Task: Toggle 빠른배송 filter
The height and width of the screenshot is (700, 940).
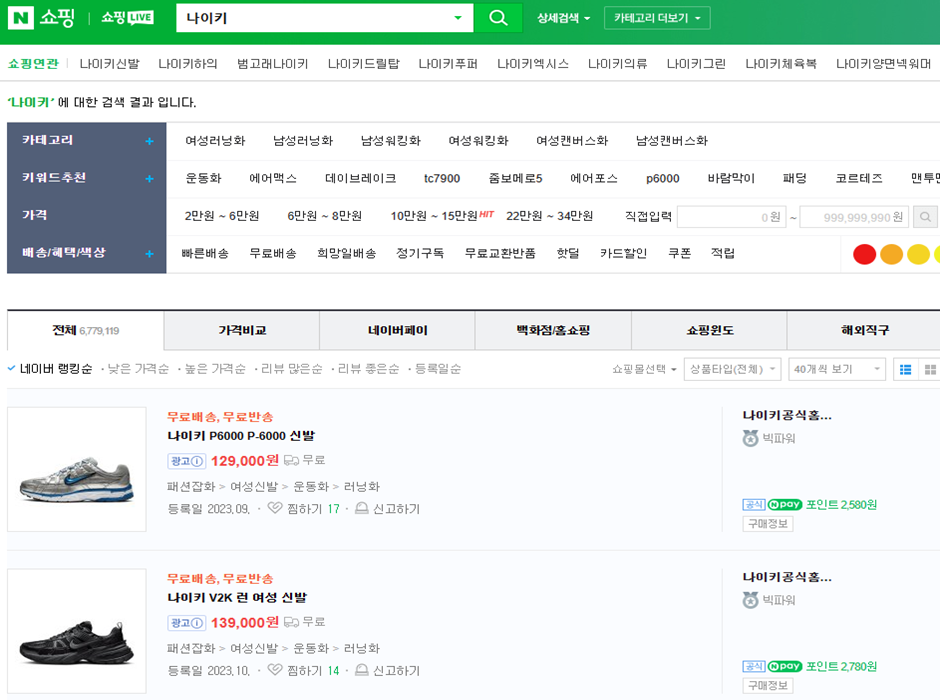Action: click(x=205, y=254)
